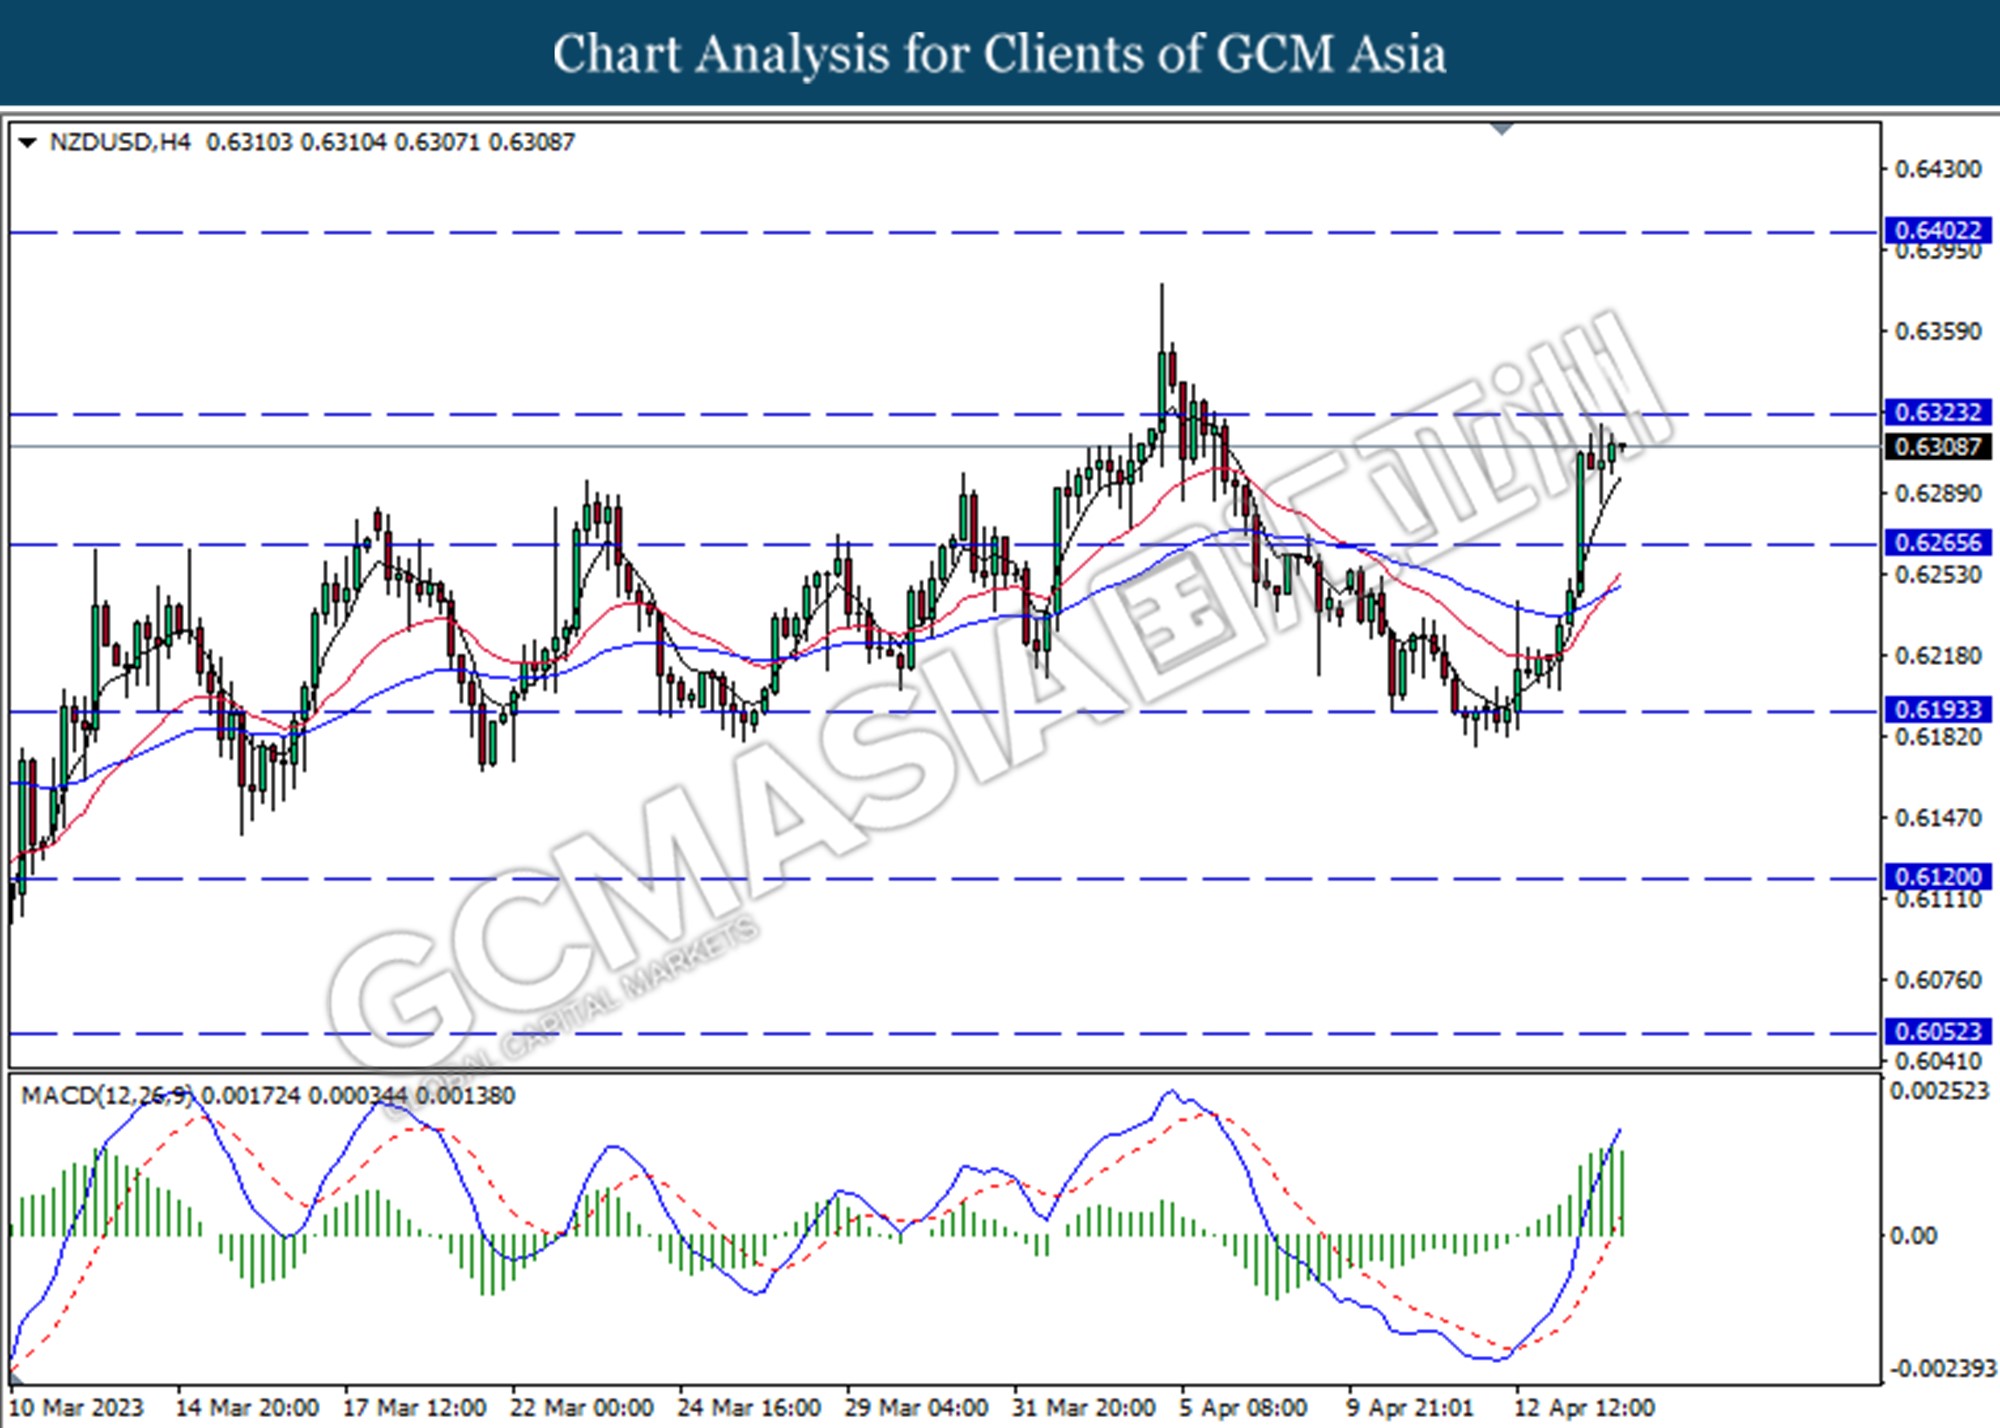
Task: Select the current price label 0.63087
Action: pos(1937,446)
